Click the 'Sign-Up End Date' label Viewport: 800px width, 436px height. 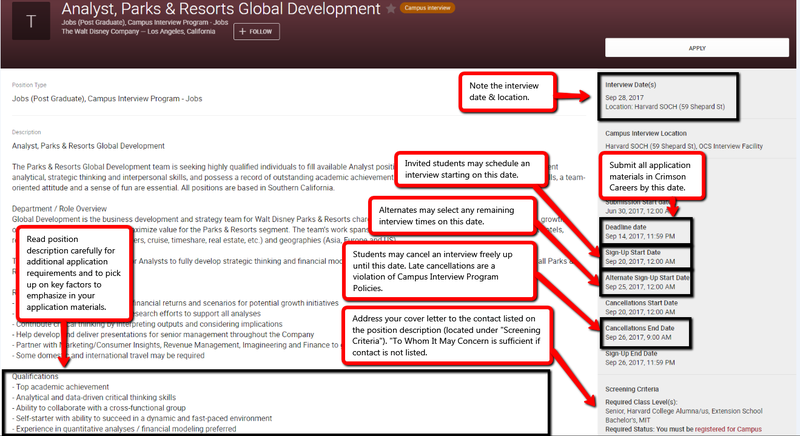point(631,353)
